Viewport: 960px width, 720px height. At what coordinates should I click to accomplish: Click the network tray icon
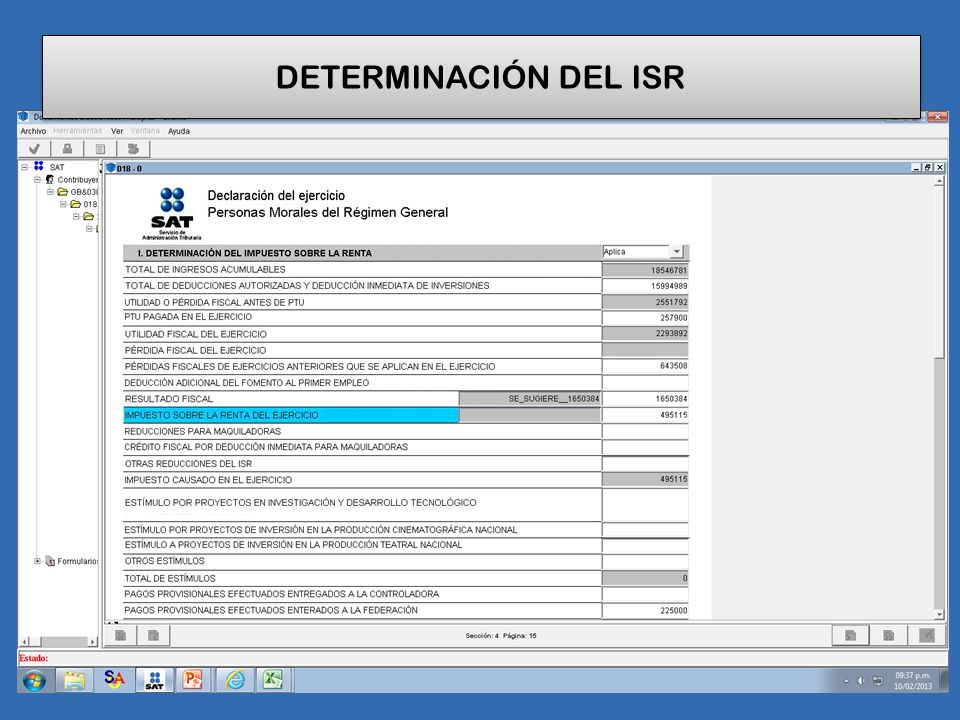[x=878, y=680]
